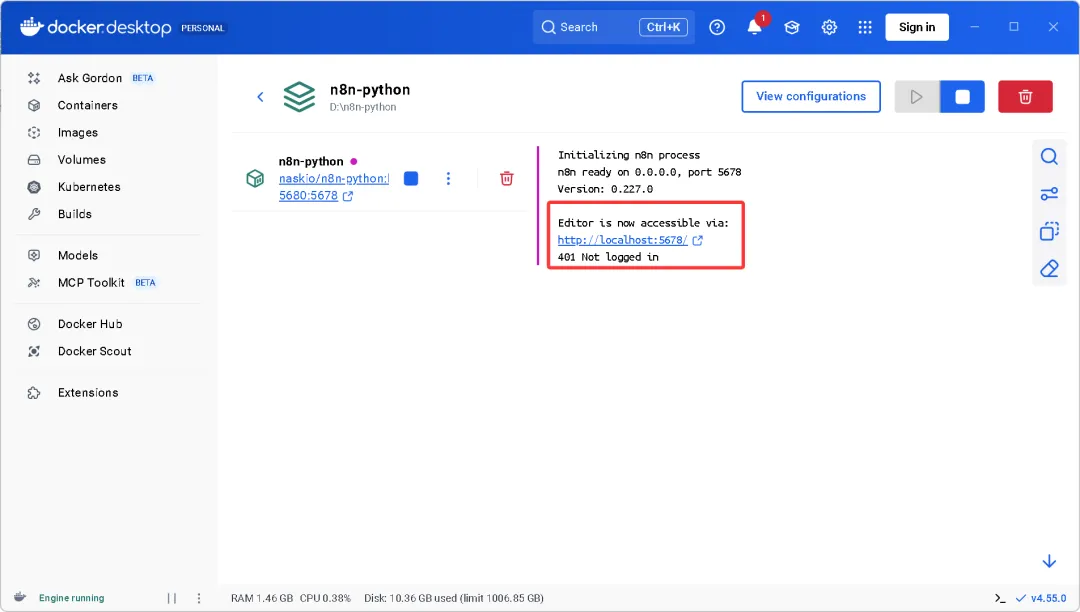Open the Learning center graduation cap icon
This screenshot has width=1080, height=612.
[x=791, y=27]
